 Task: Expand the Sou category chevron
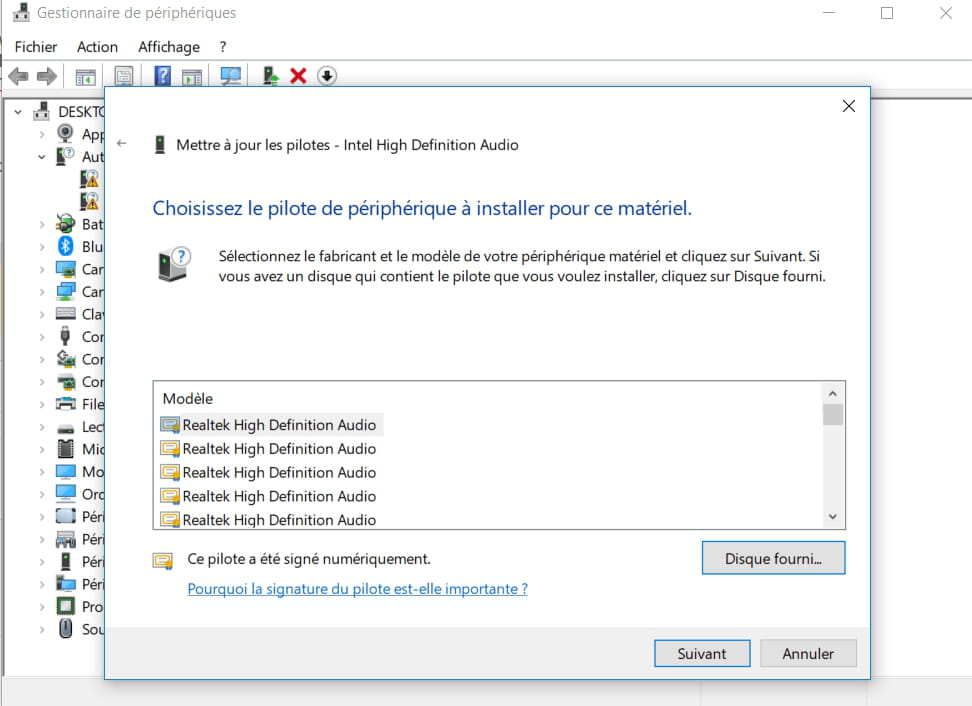(42, 629)
